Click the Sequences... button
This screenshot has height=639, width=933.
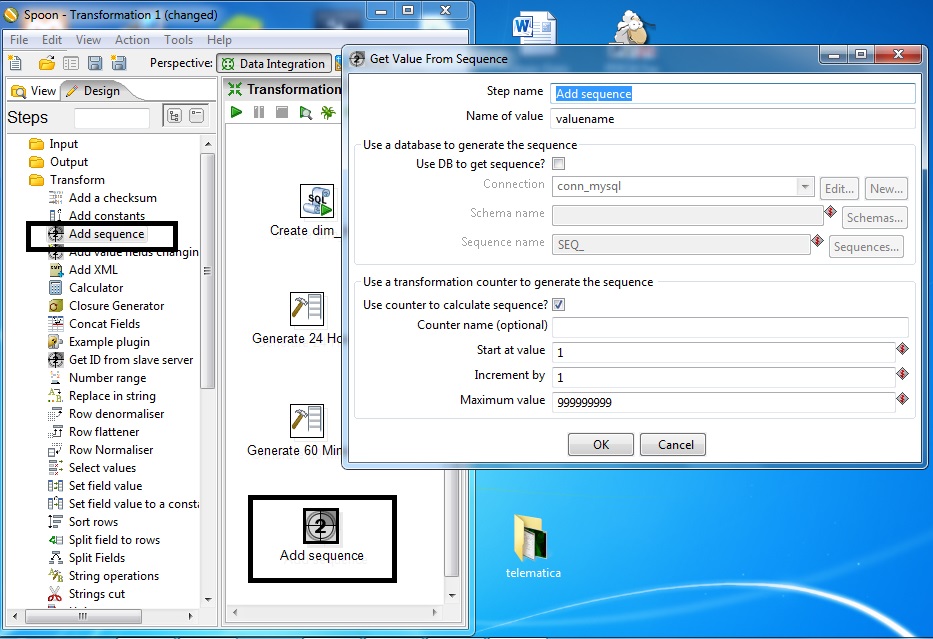point(866,247)
